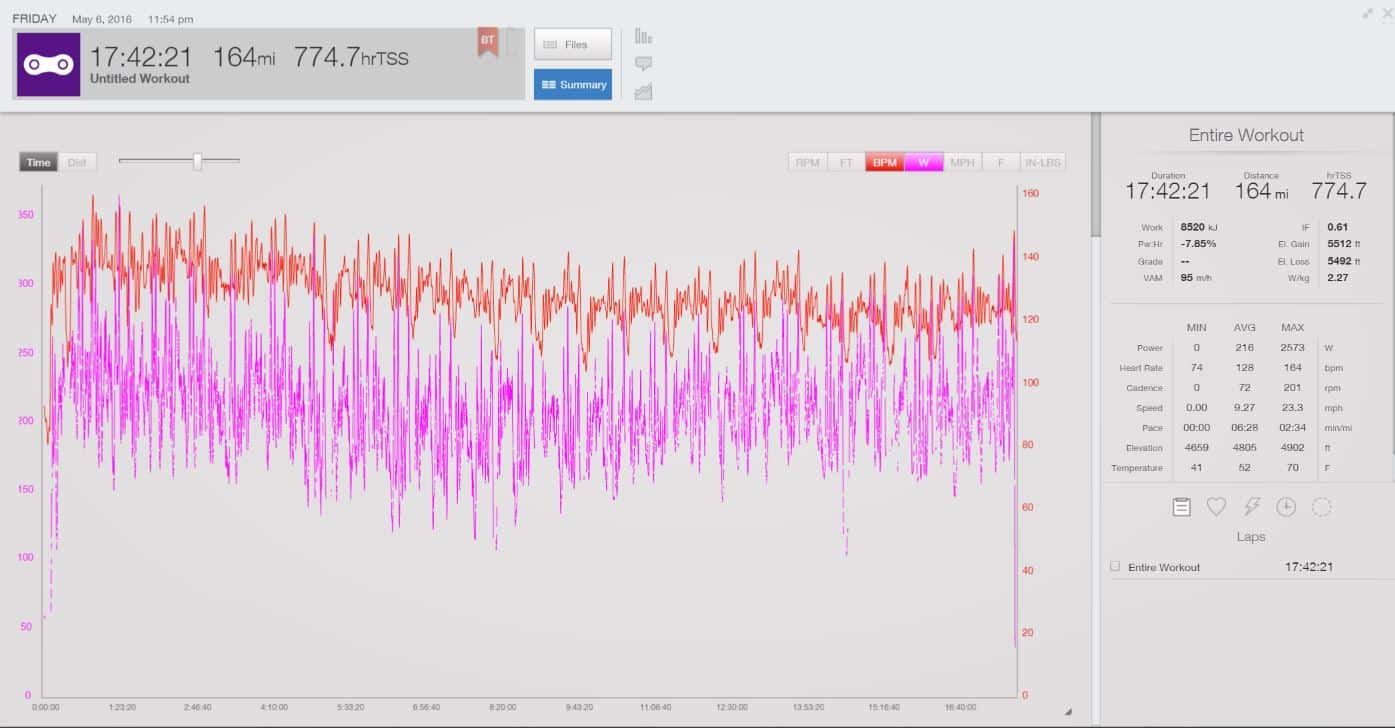Click the chart corner resize handle

(x=1068, y=712)
